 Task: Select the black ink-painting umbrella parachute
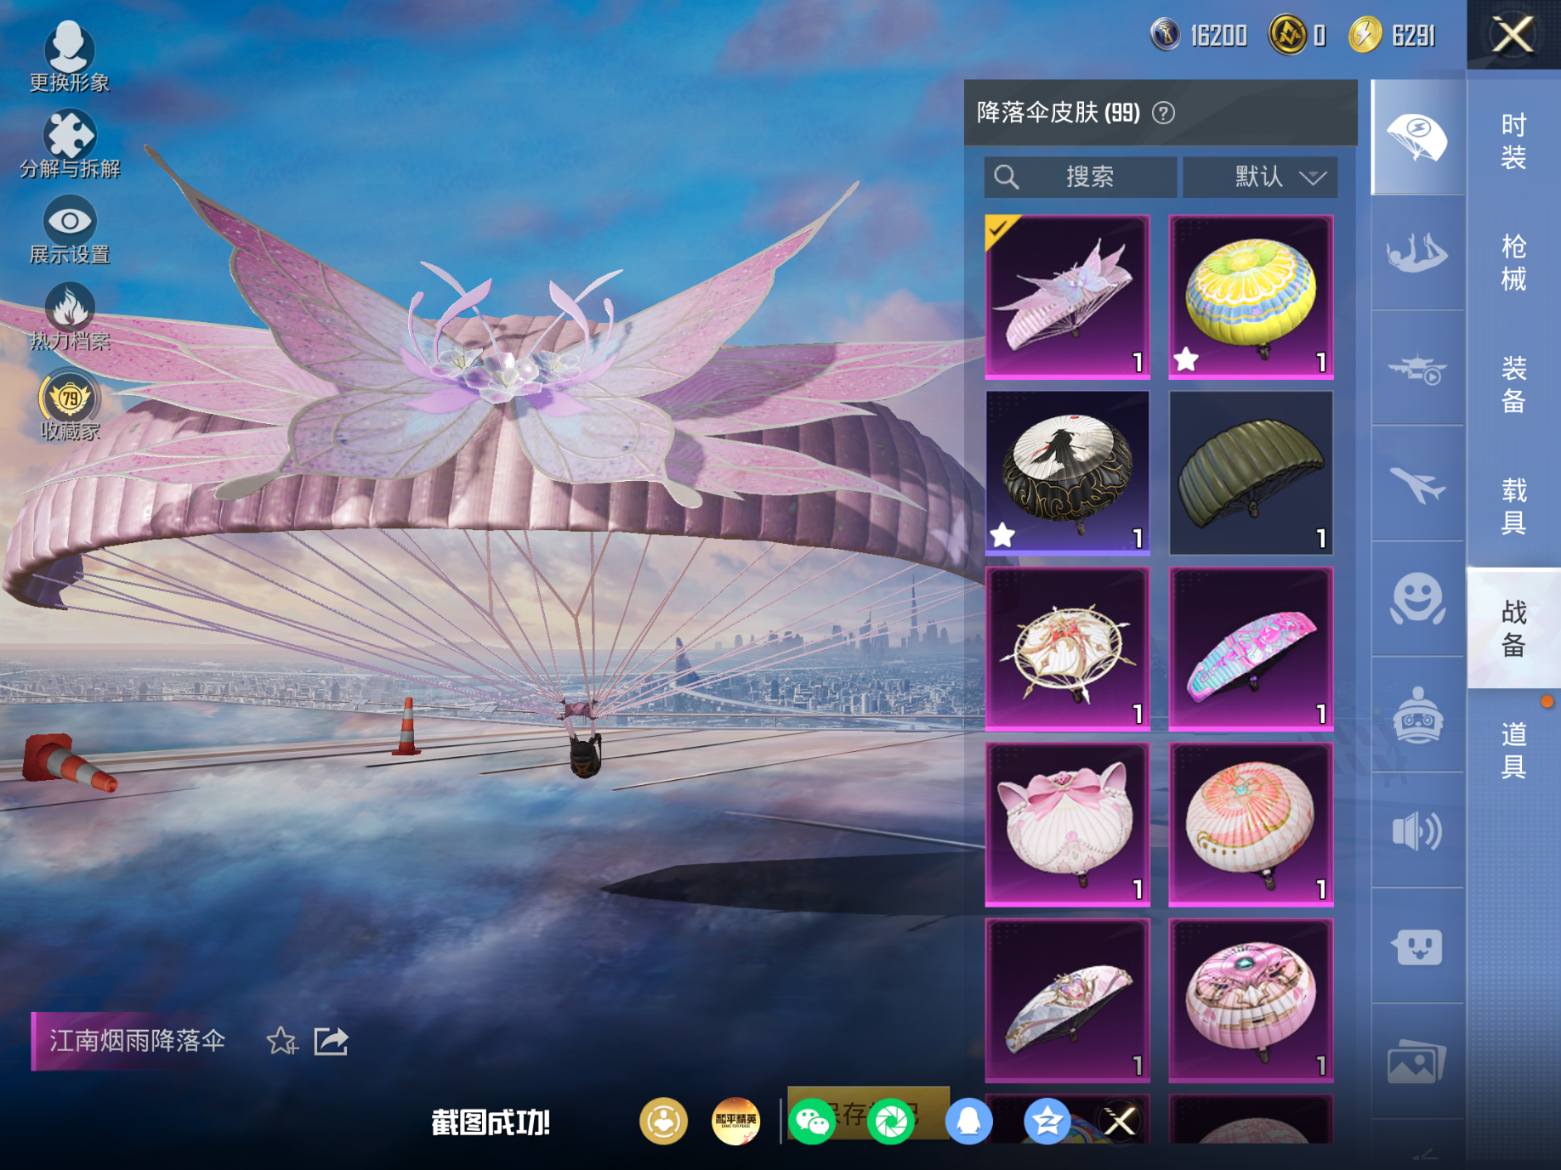coord(1067,473)
